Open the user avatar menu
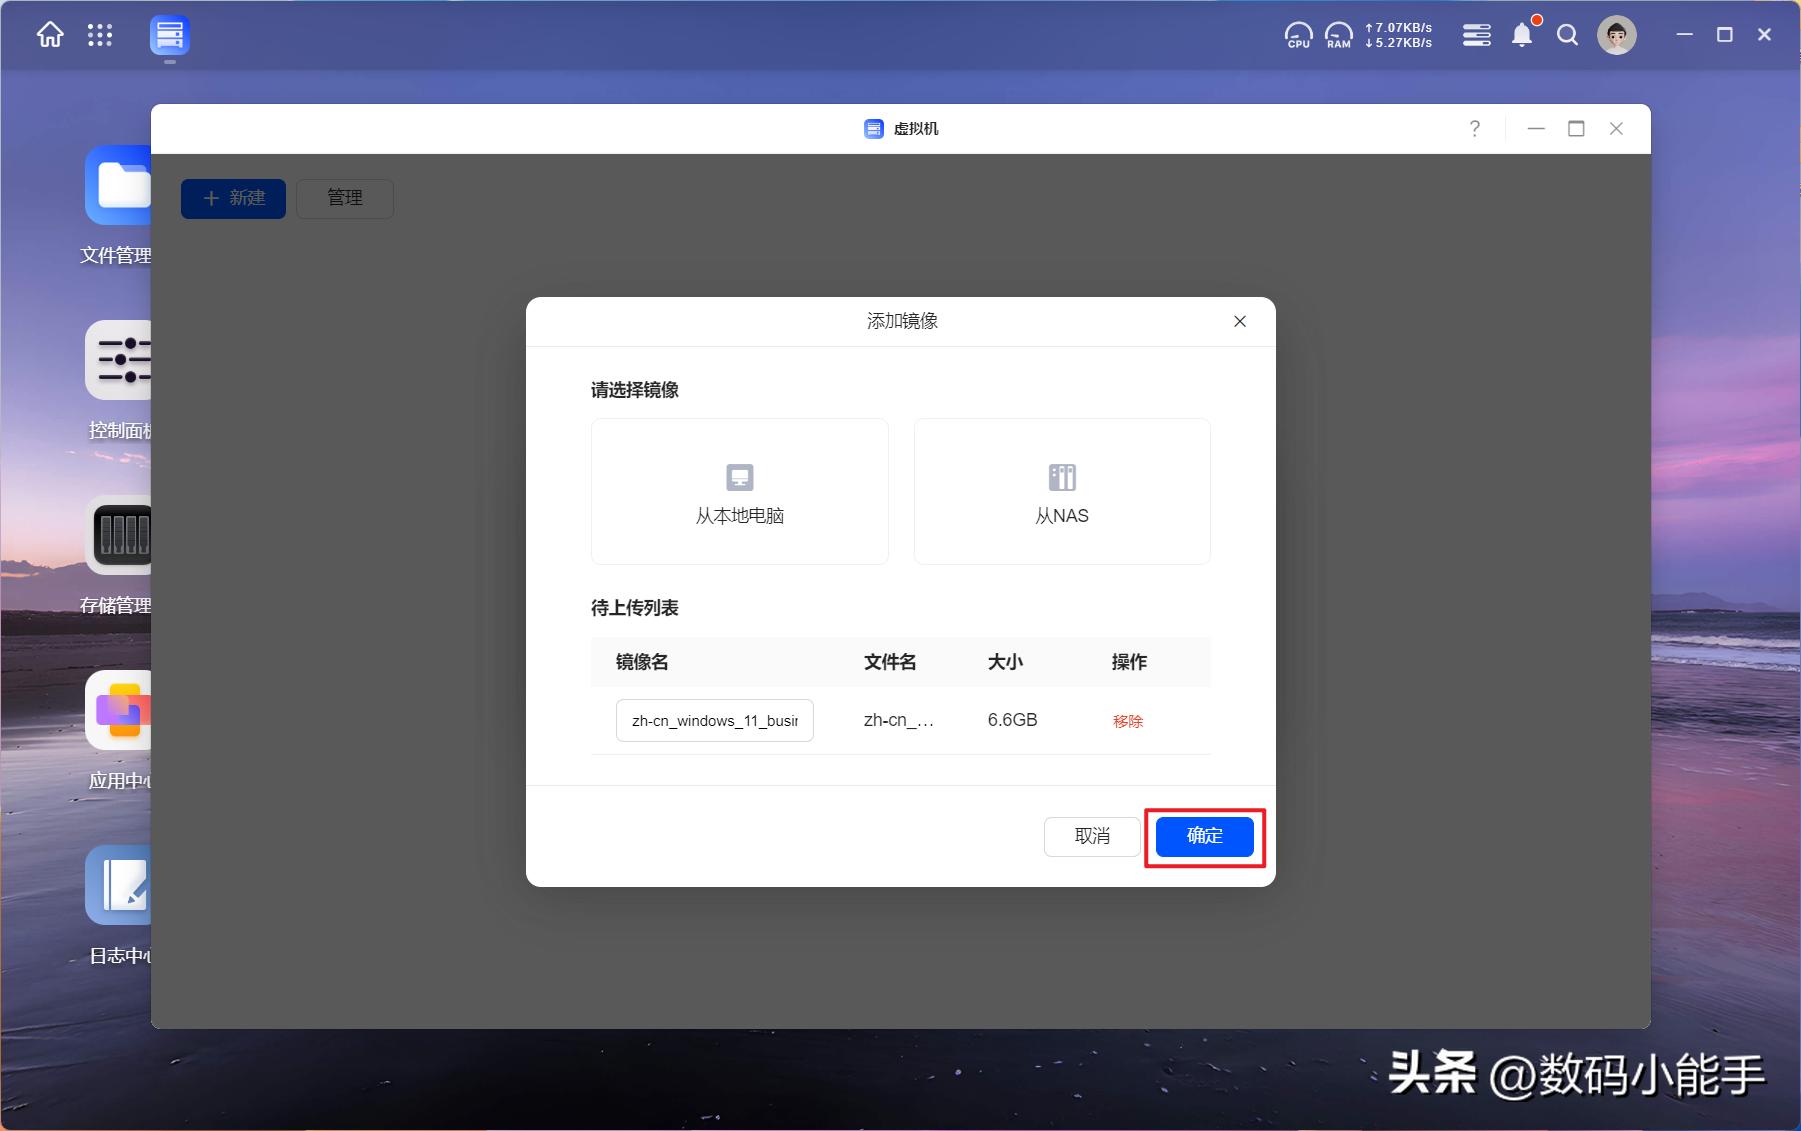 (1617, 36)
